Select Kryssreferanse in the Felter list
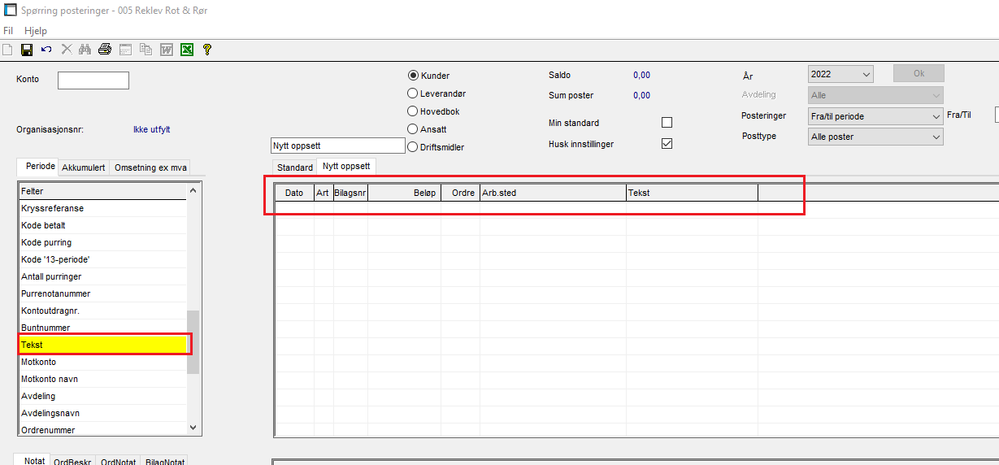Screen dimensions: 999x465 103,208
